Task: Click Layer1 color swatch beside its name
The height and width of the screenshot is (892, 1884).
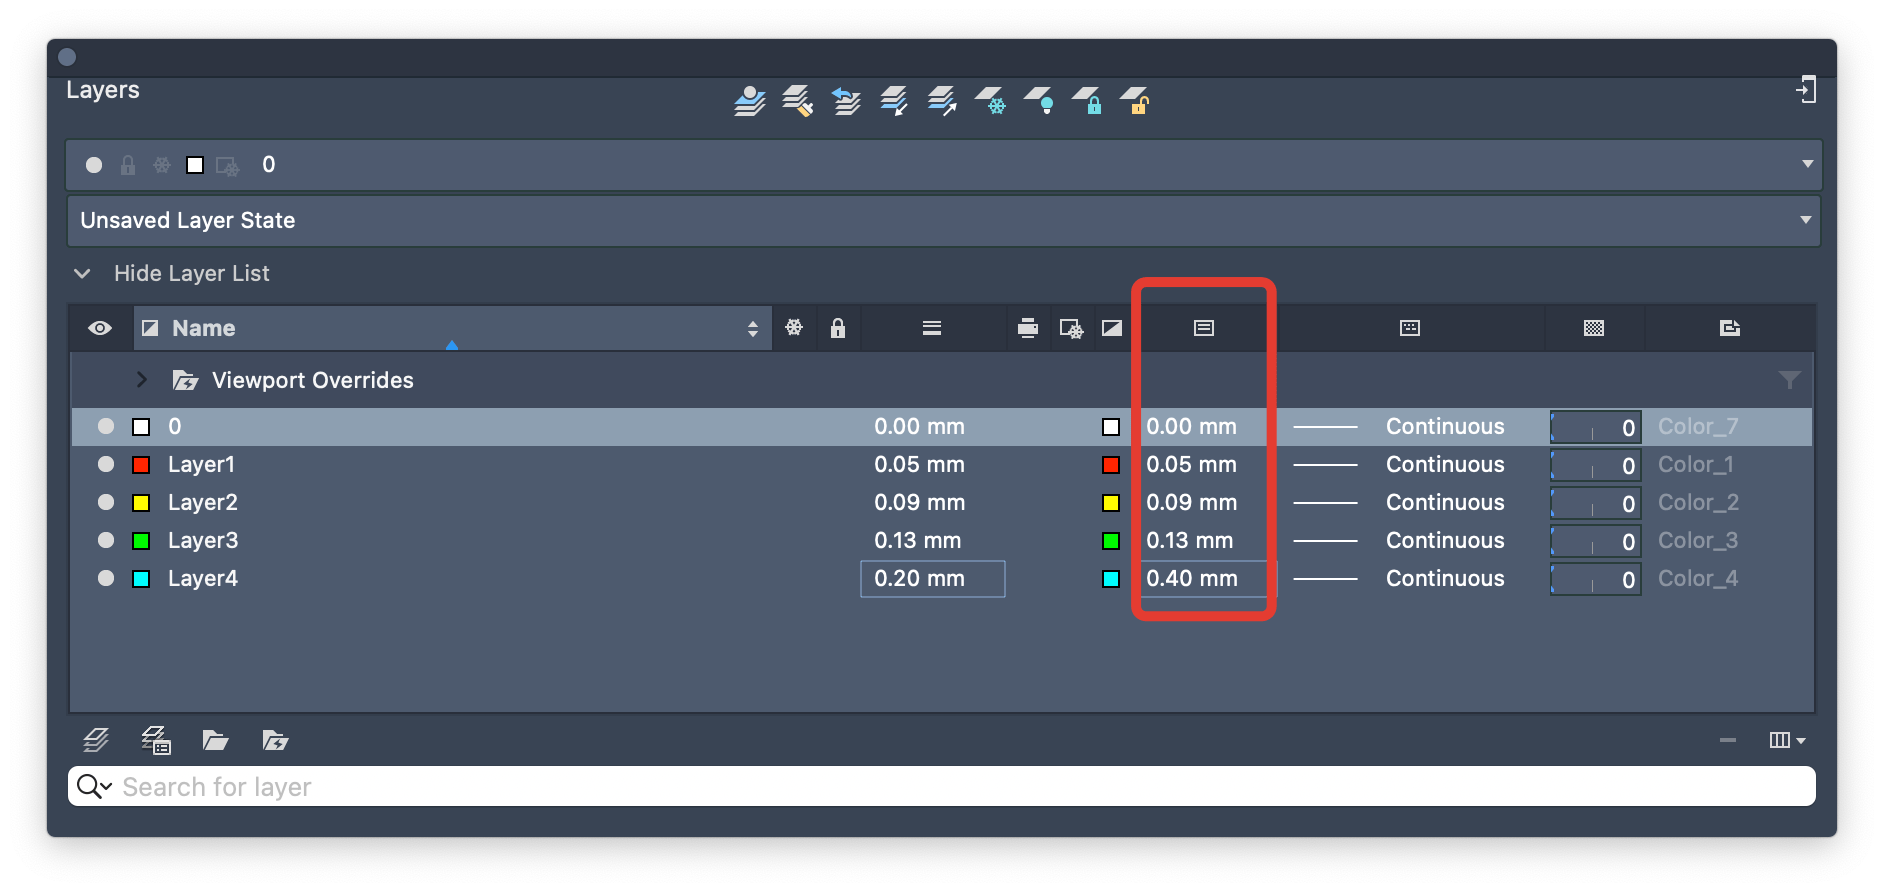Action: coord(141,465)
